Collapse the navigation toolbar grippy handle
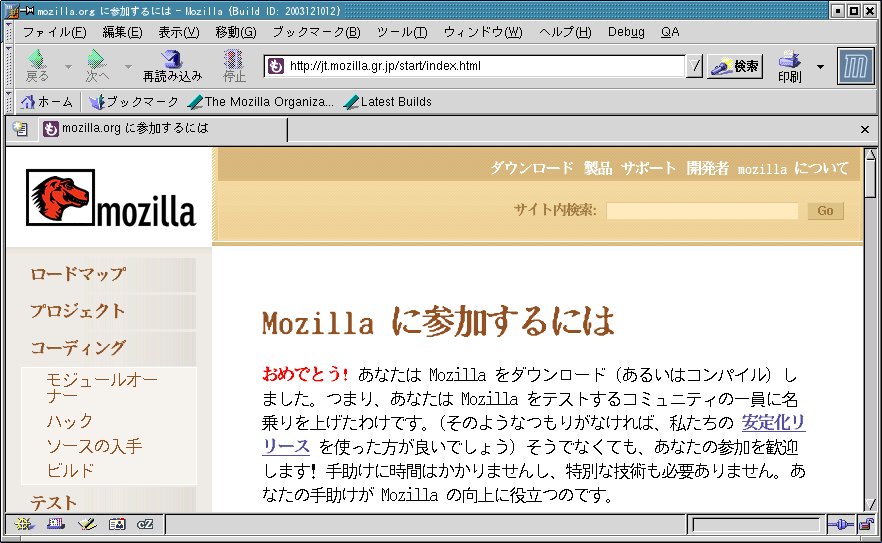Screen dimensions: 882x543 (8, 66)
